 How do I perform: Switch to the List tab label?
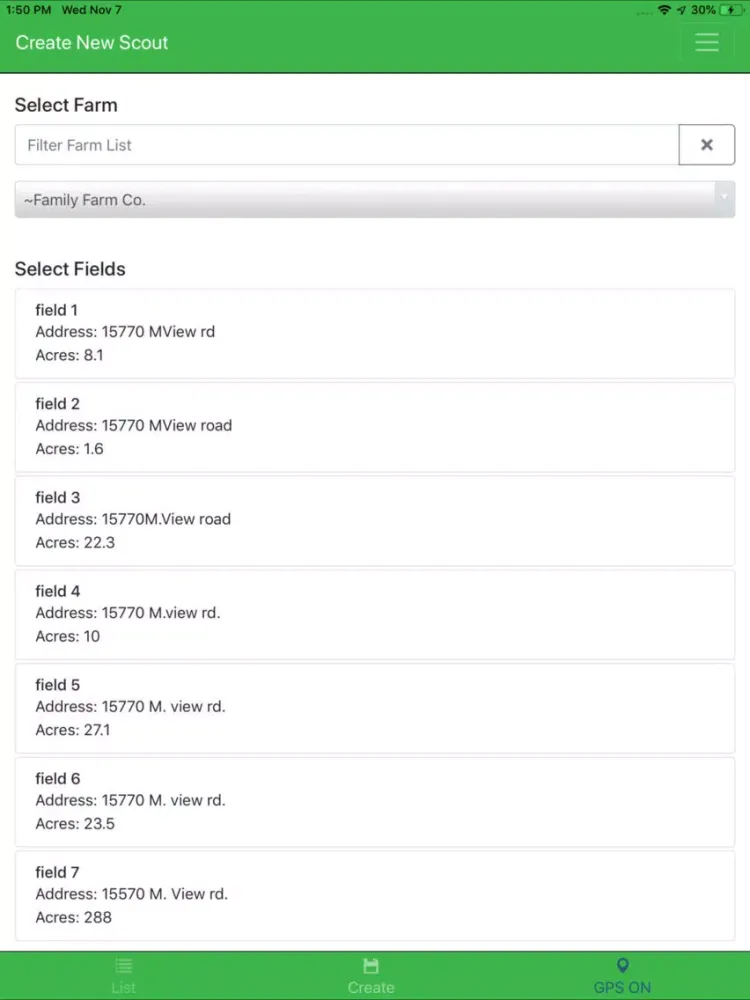coord(124,988)
